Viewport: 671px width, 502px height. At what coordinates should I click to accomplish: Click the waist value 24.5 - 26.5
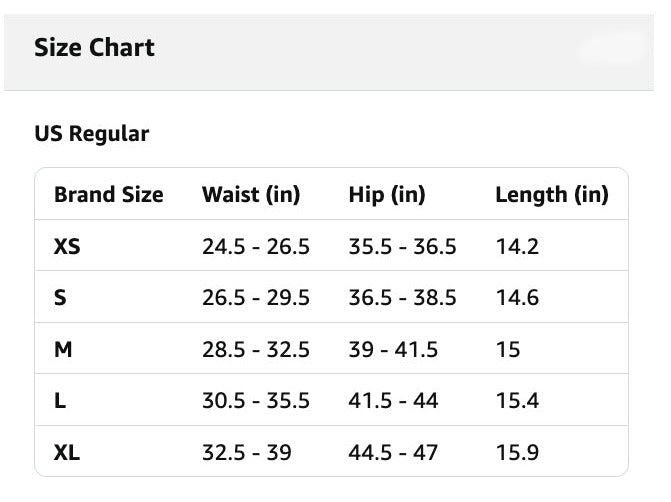(x=256, y=246)
